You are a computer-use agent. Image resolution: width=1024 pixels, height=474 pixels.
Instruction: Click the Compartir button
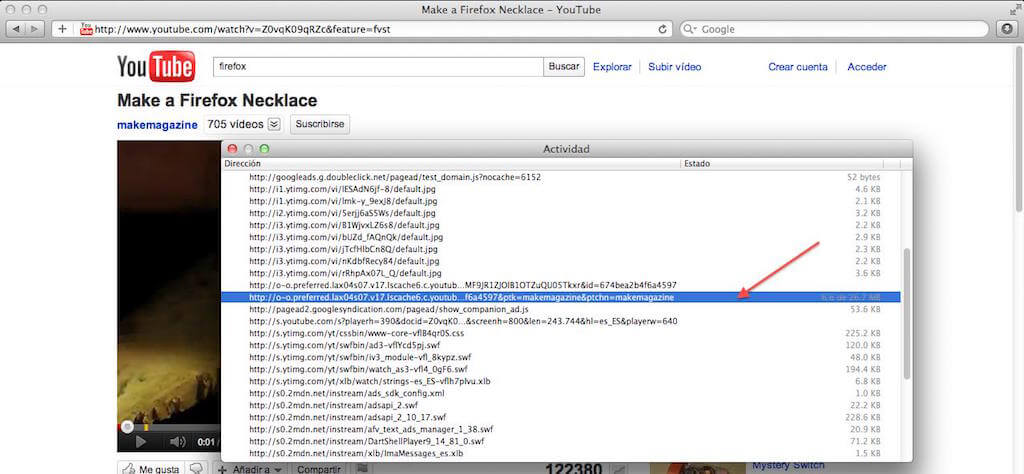(319, 469)
